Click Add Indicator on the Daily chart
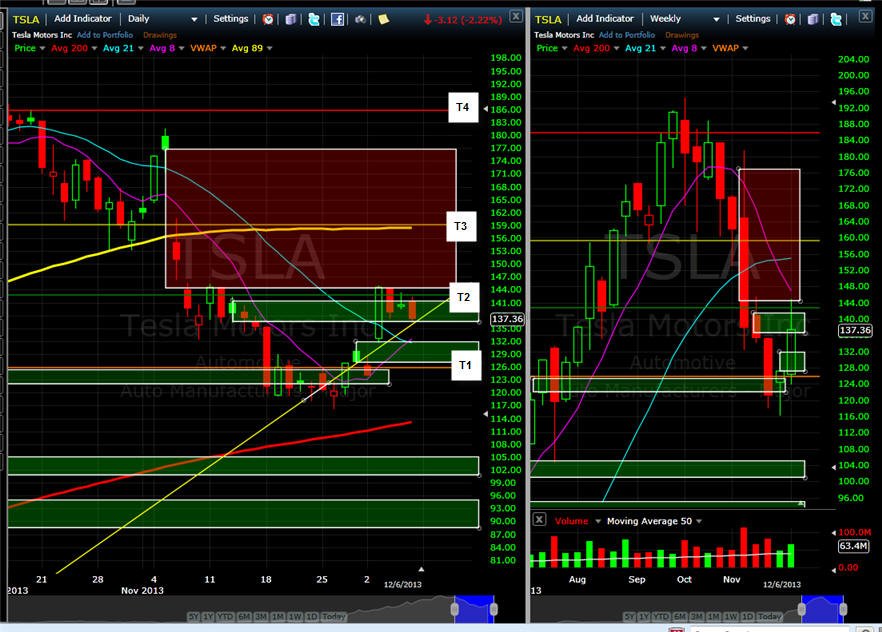 pyautogui.click(x=83, y=19)
